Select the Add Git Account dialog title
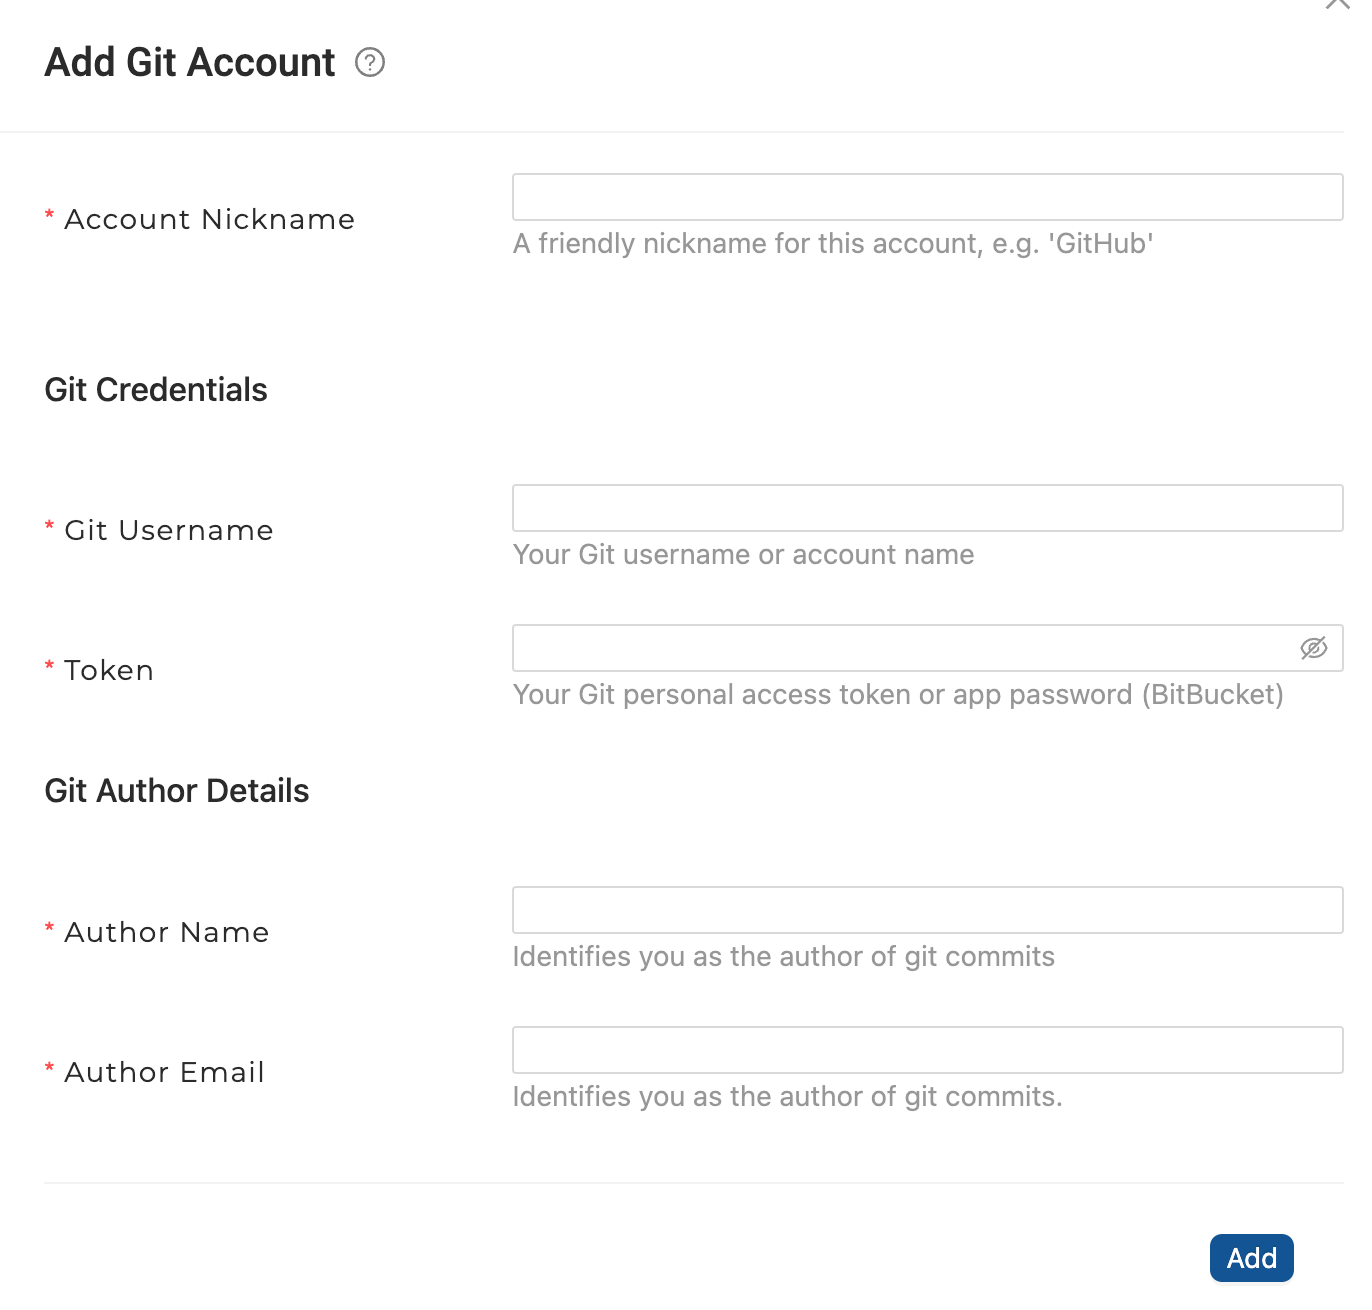Viewport: 1372px width, 1310px height. coord(190,62)
